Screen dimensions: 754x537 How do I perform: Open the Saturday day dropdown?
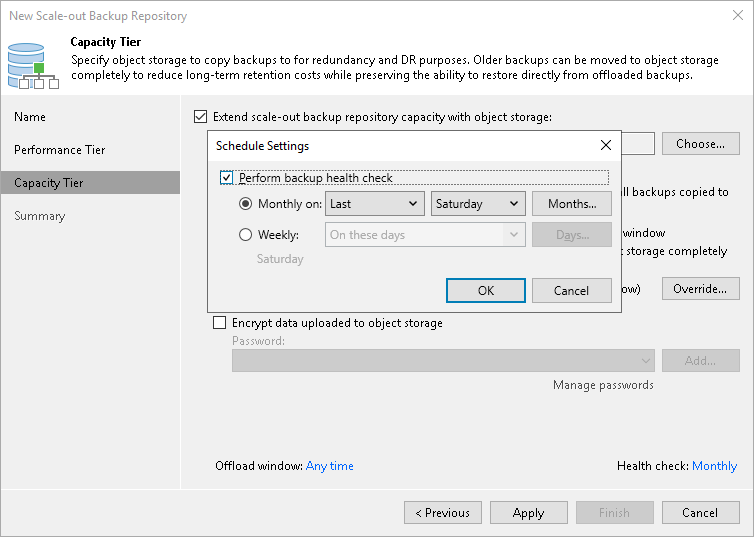point(478,204)
